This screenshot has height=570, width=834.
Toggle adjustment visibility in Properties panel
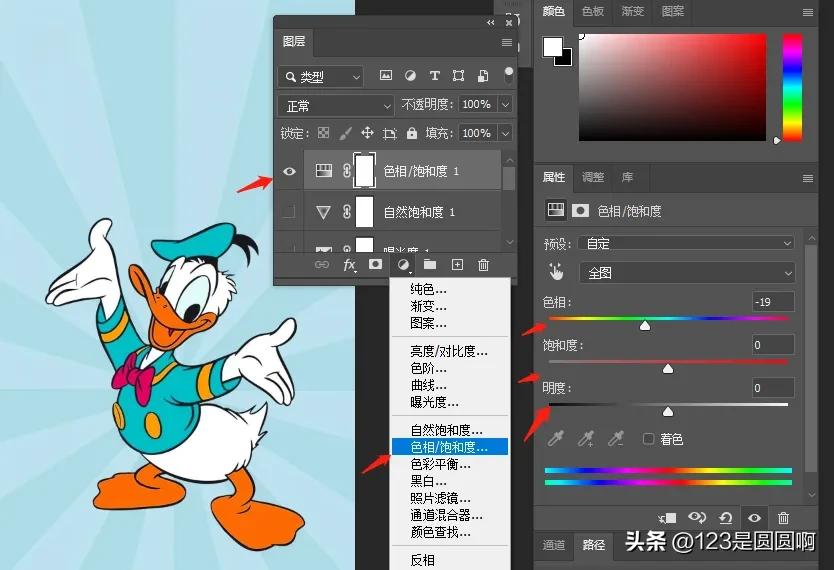click(x=754, y=517)
